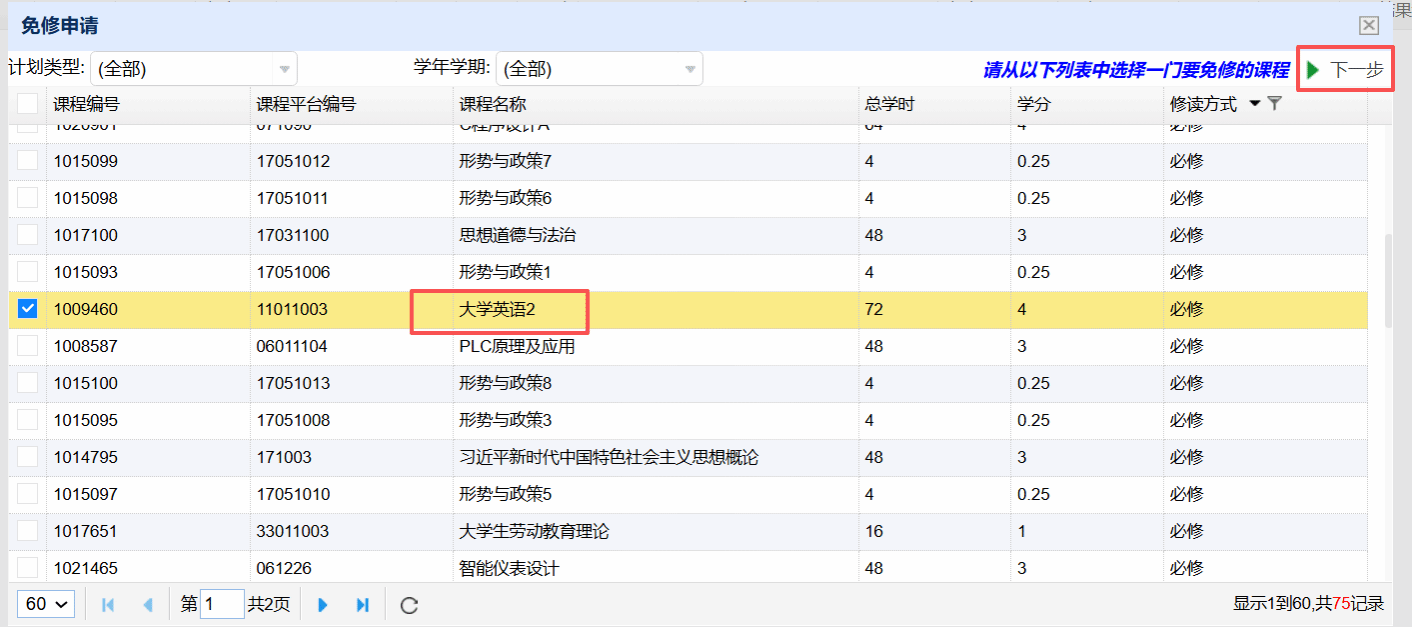Open the 计划类型 dropdown
The height and width of the screenshot is (627, 1412).
(x=194, y=69)
